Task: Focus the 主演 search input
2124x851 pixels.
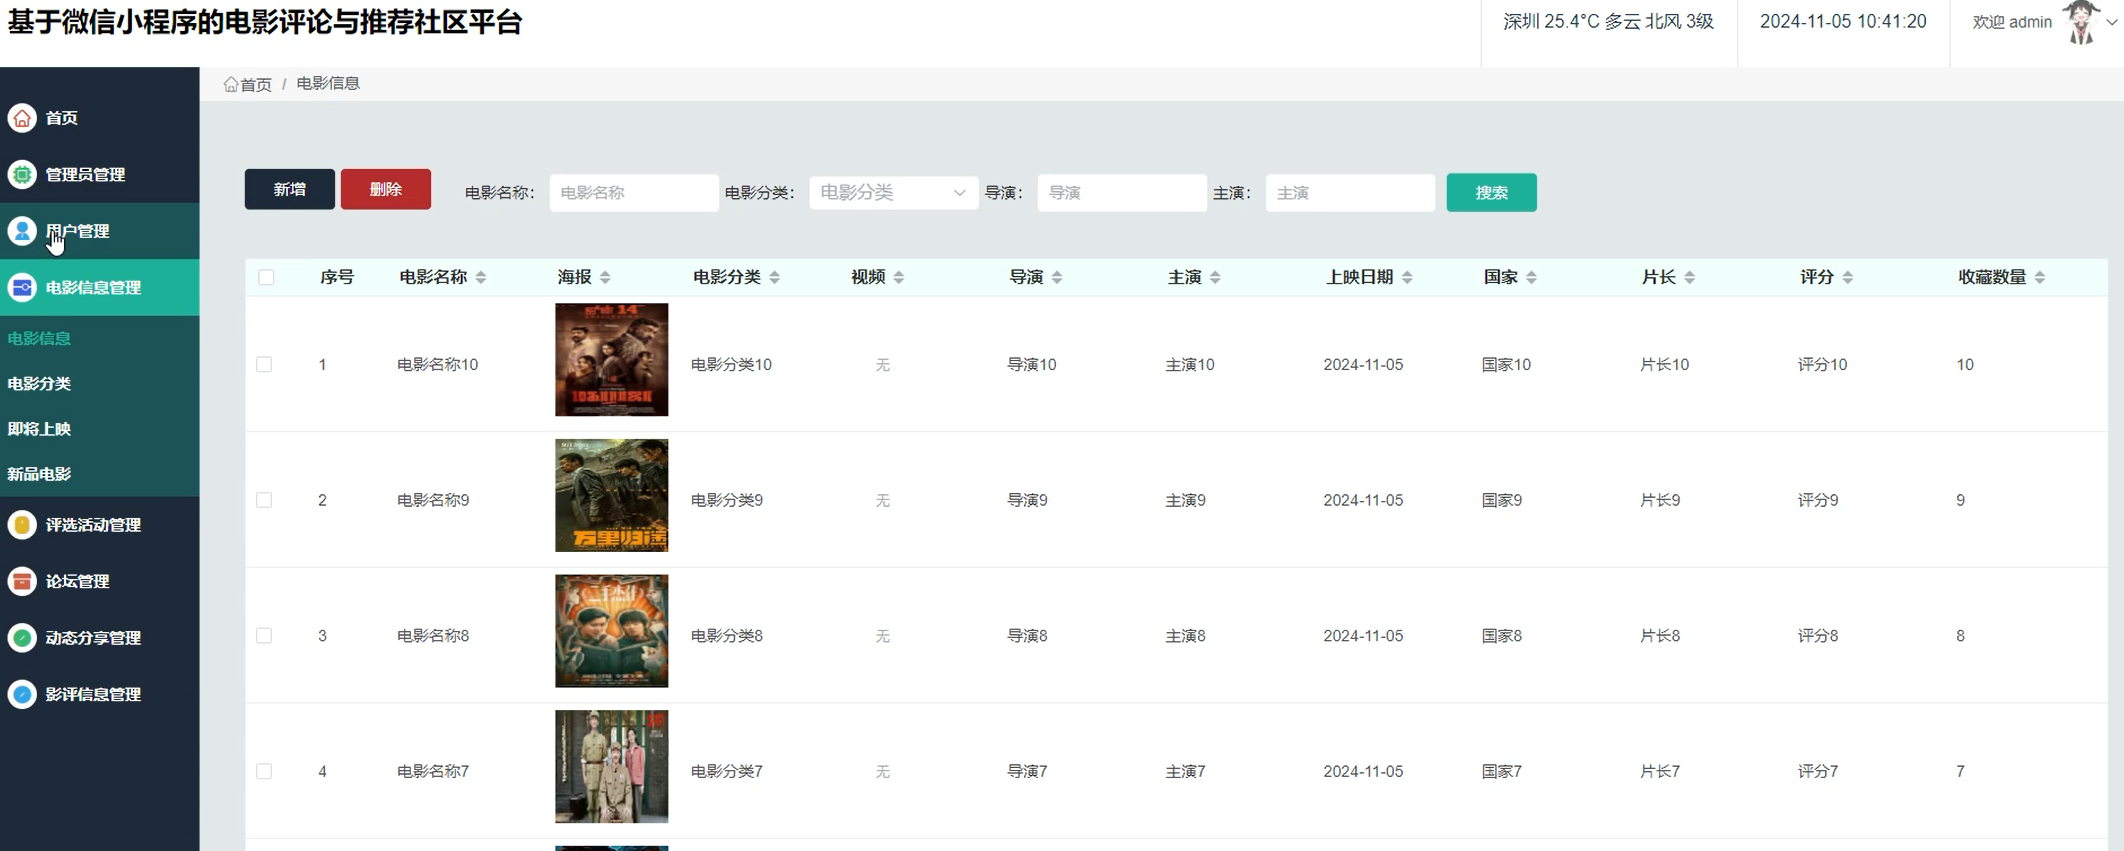Action: tap(1350, 192)
